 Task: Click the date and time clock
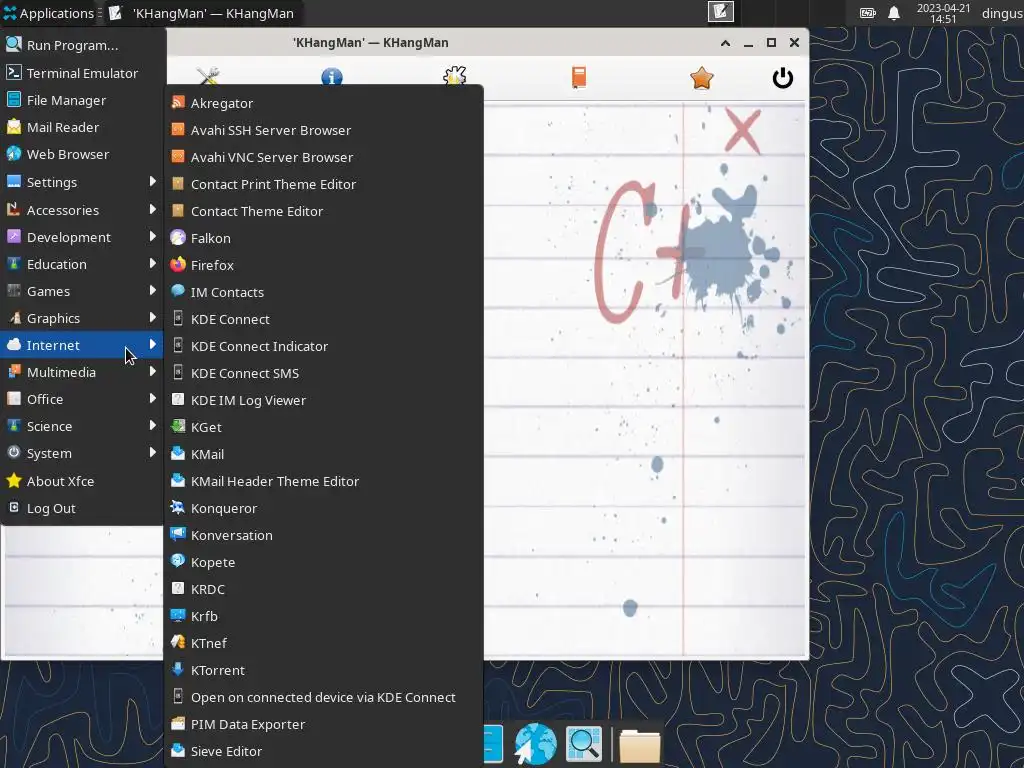[x=943, y=13]
